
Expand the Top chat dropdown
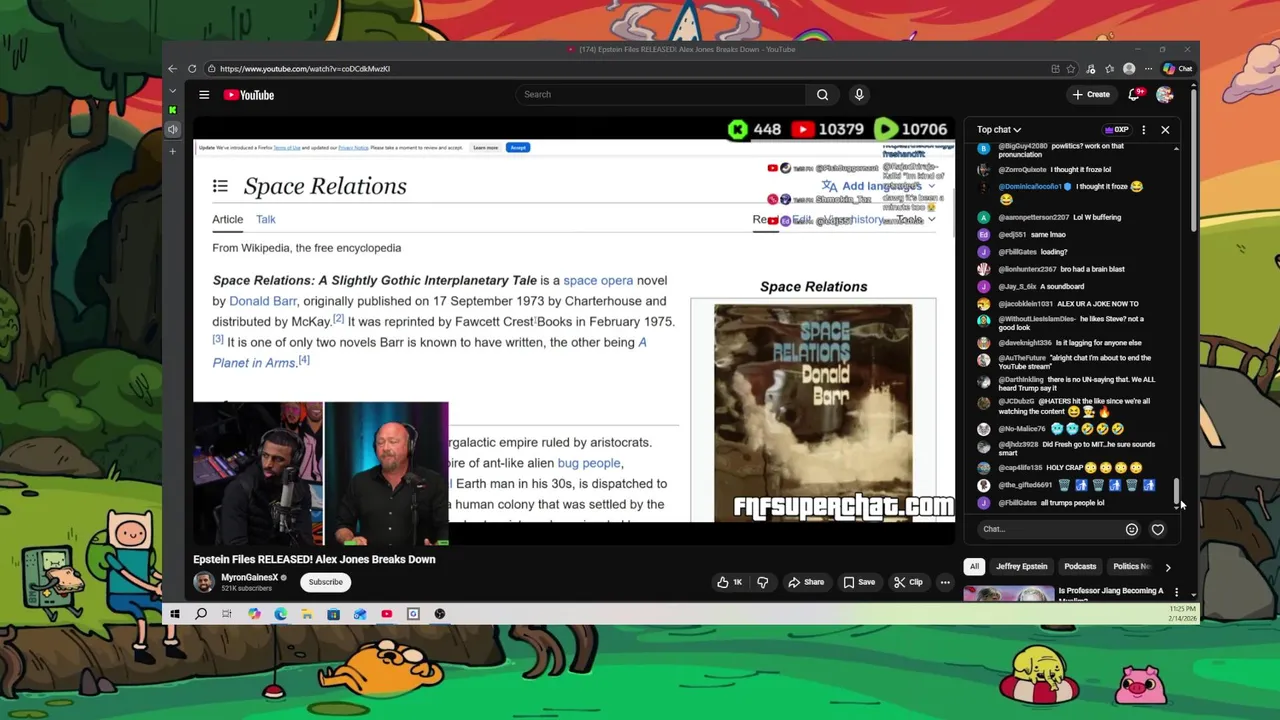tap(999, 130)
